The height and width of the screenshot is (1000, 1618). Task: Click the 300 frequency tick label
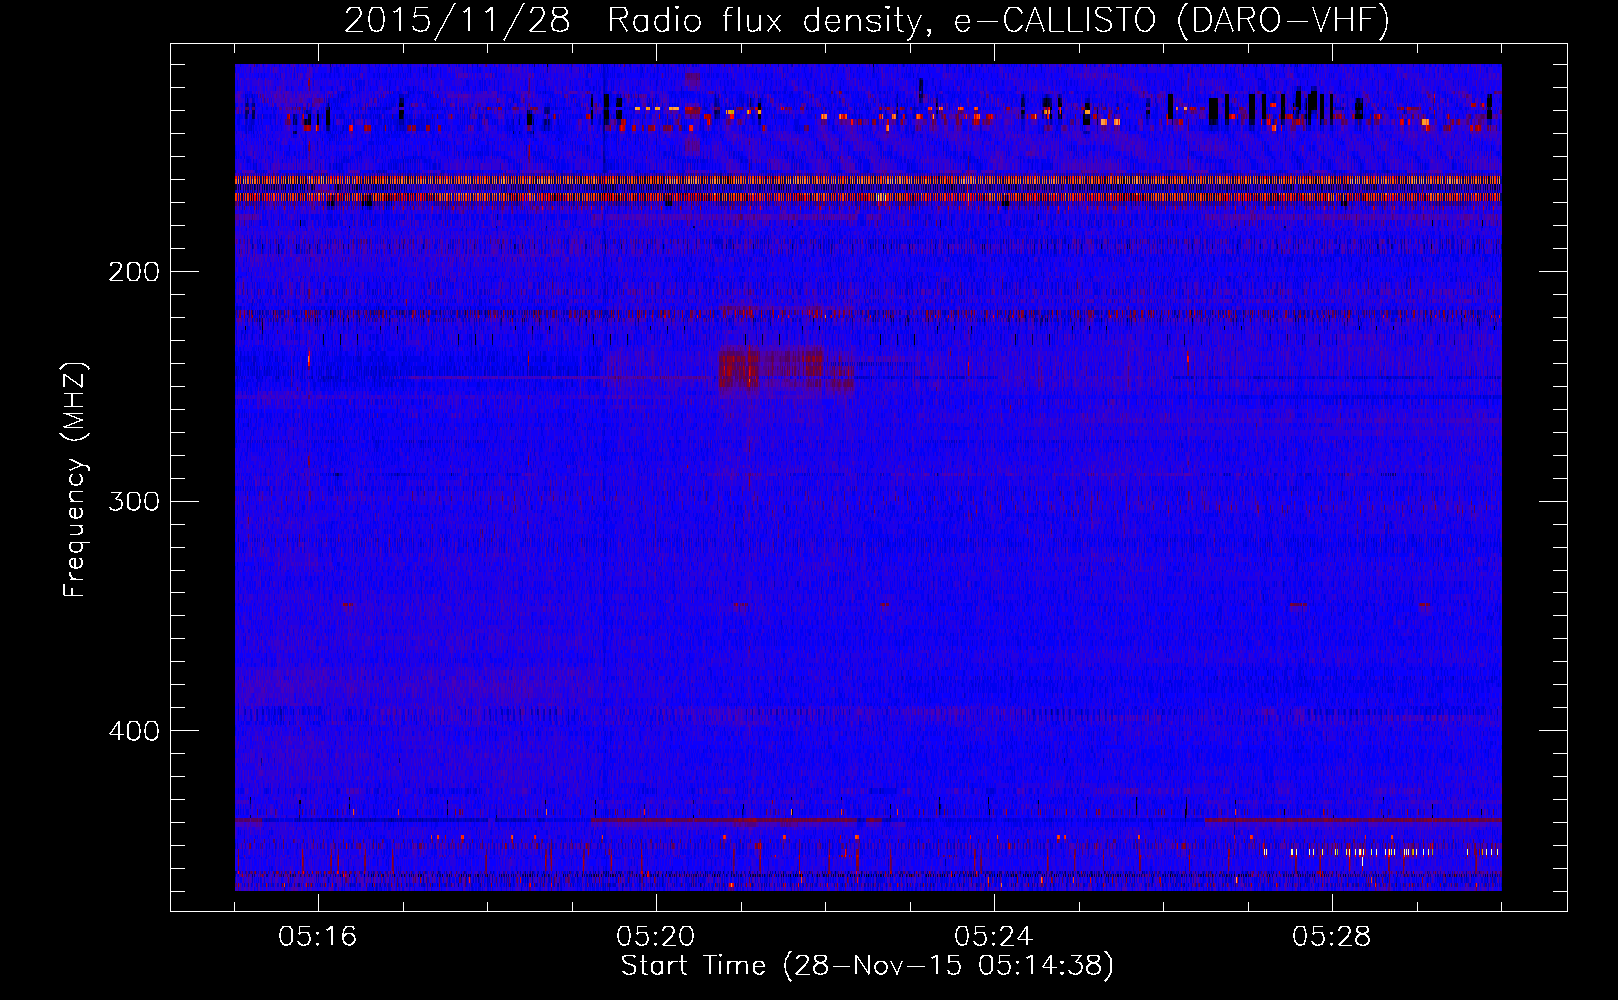click(x=134, y=501)
